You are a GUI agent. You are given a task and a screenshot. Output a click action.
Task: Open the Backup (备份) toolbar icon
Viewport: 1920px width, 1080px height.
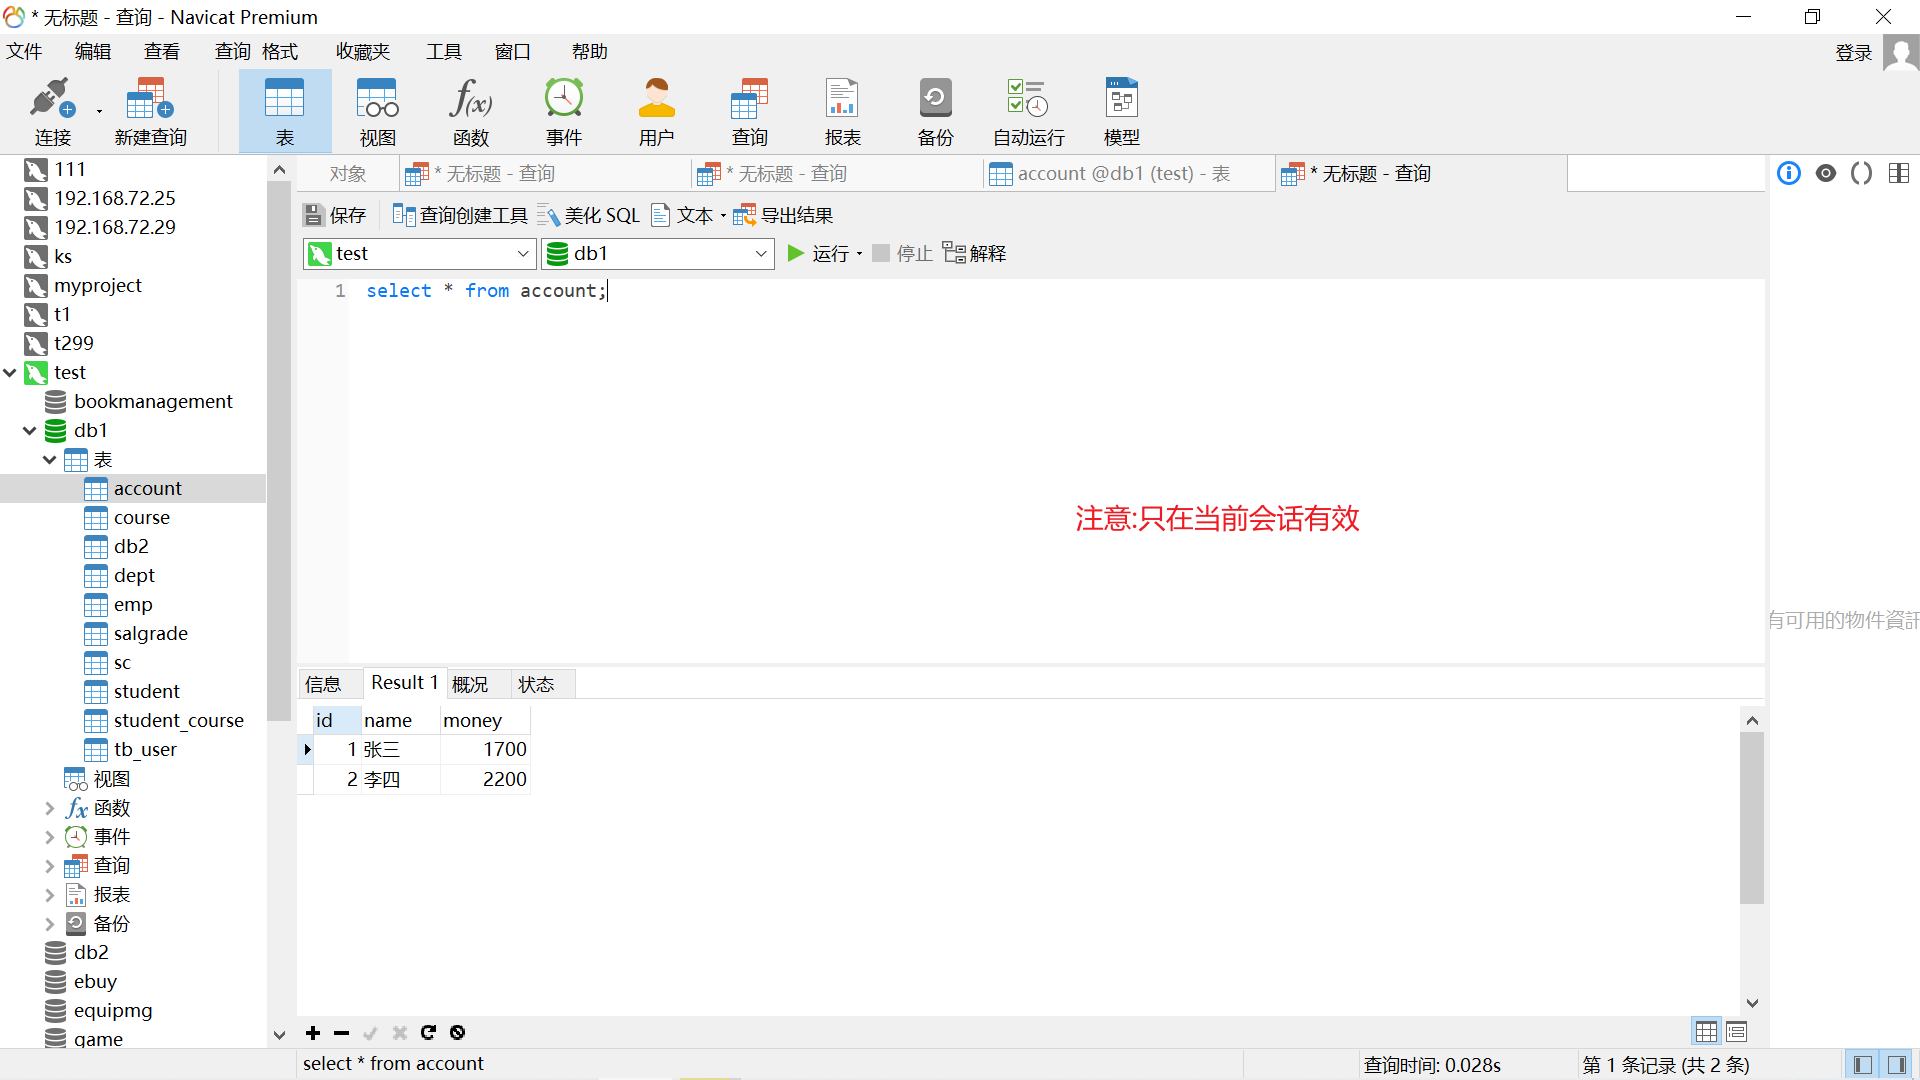click(935, 111)
